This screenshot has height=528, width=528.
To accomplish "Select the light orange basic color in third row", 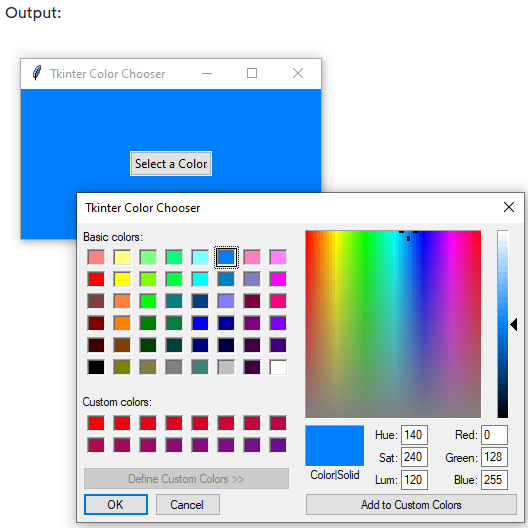I will [x=122, y=301].
